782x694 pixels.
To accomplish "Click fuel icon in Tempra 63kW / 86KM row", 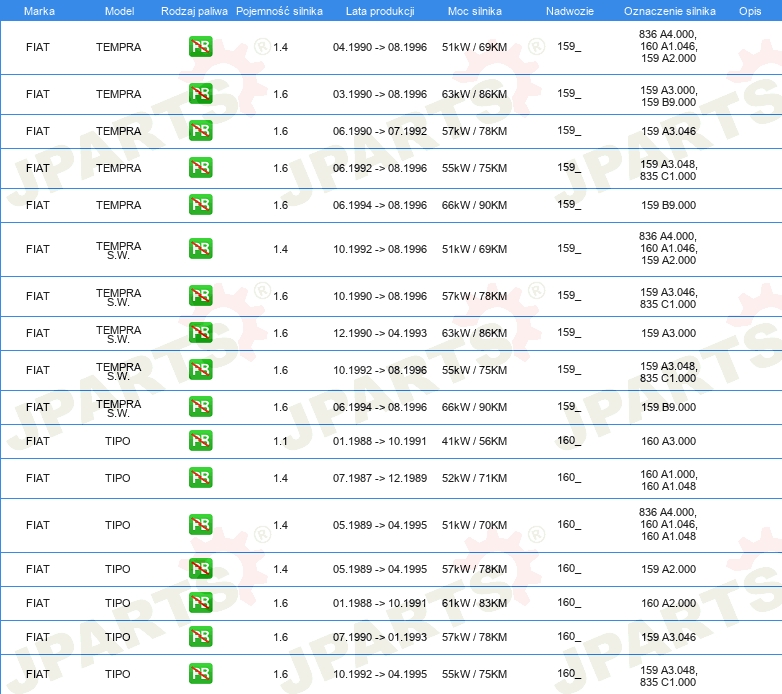I will pos(200,94).
